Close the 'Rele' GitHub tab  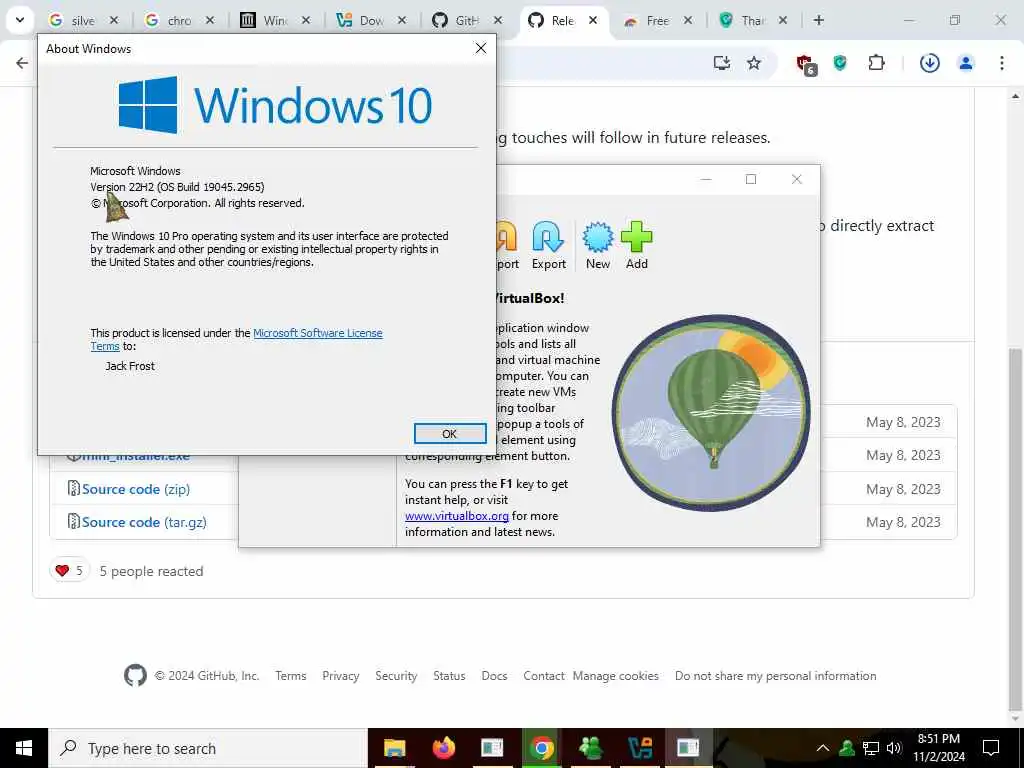coord(592,20)
